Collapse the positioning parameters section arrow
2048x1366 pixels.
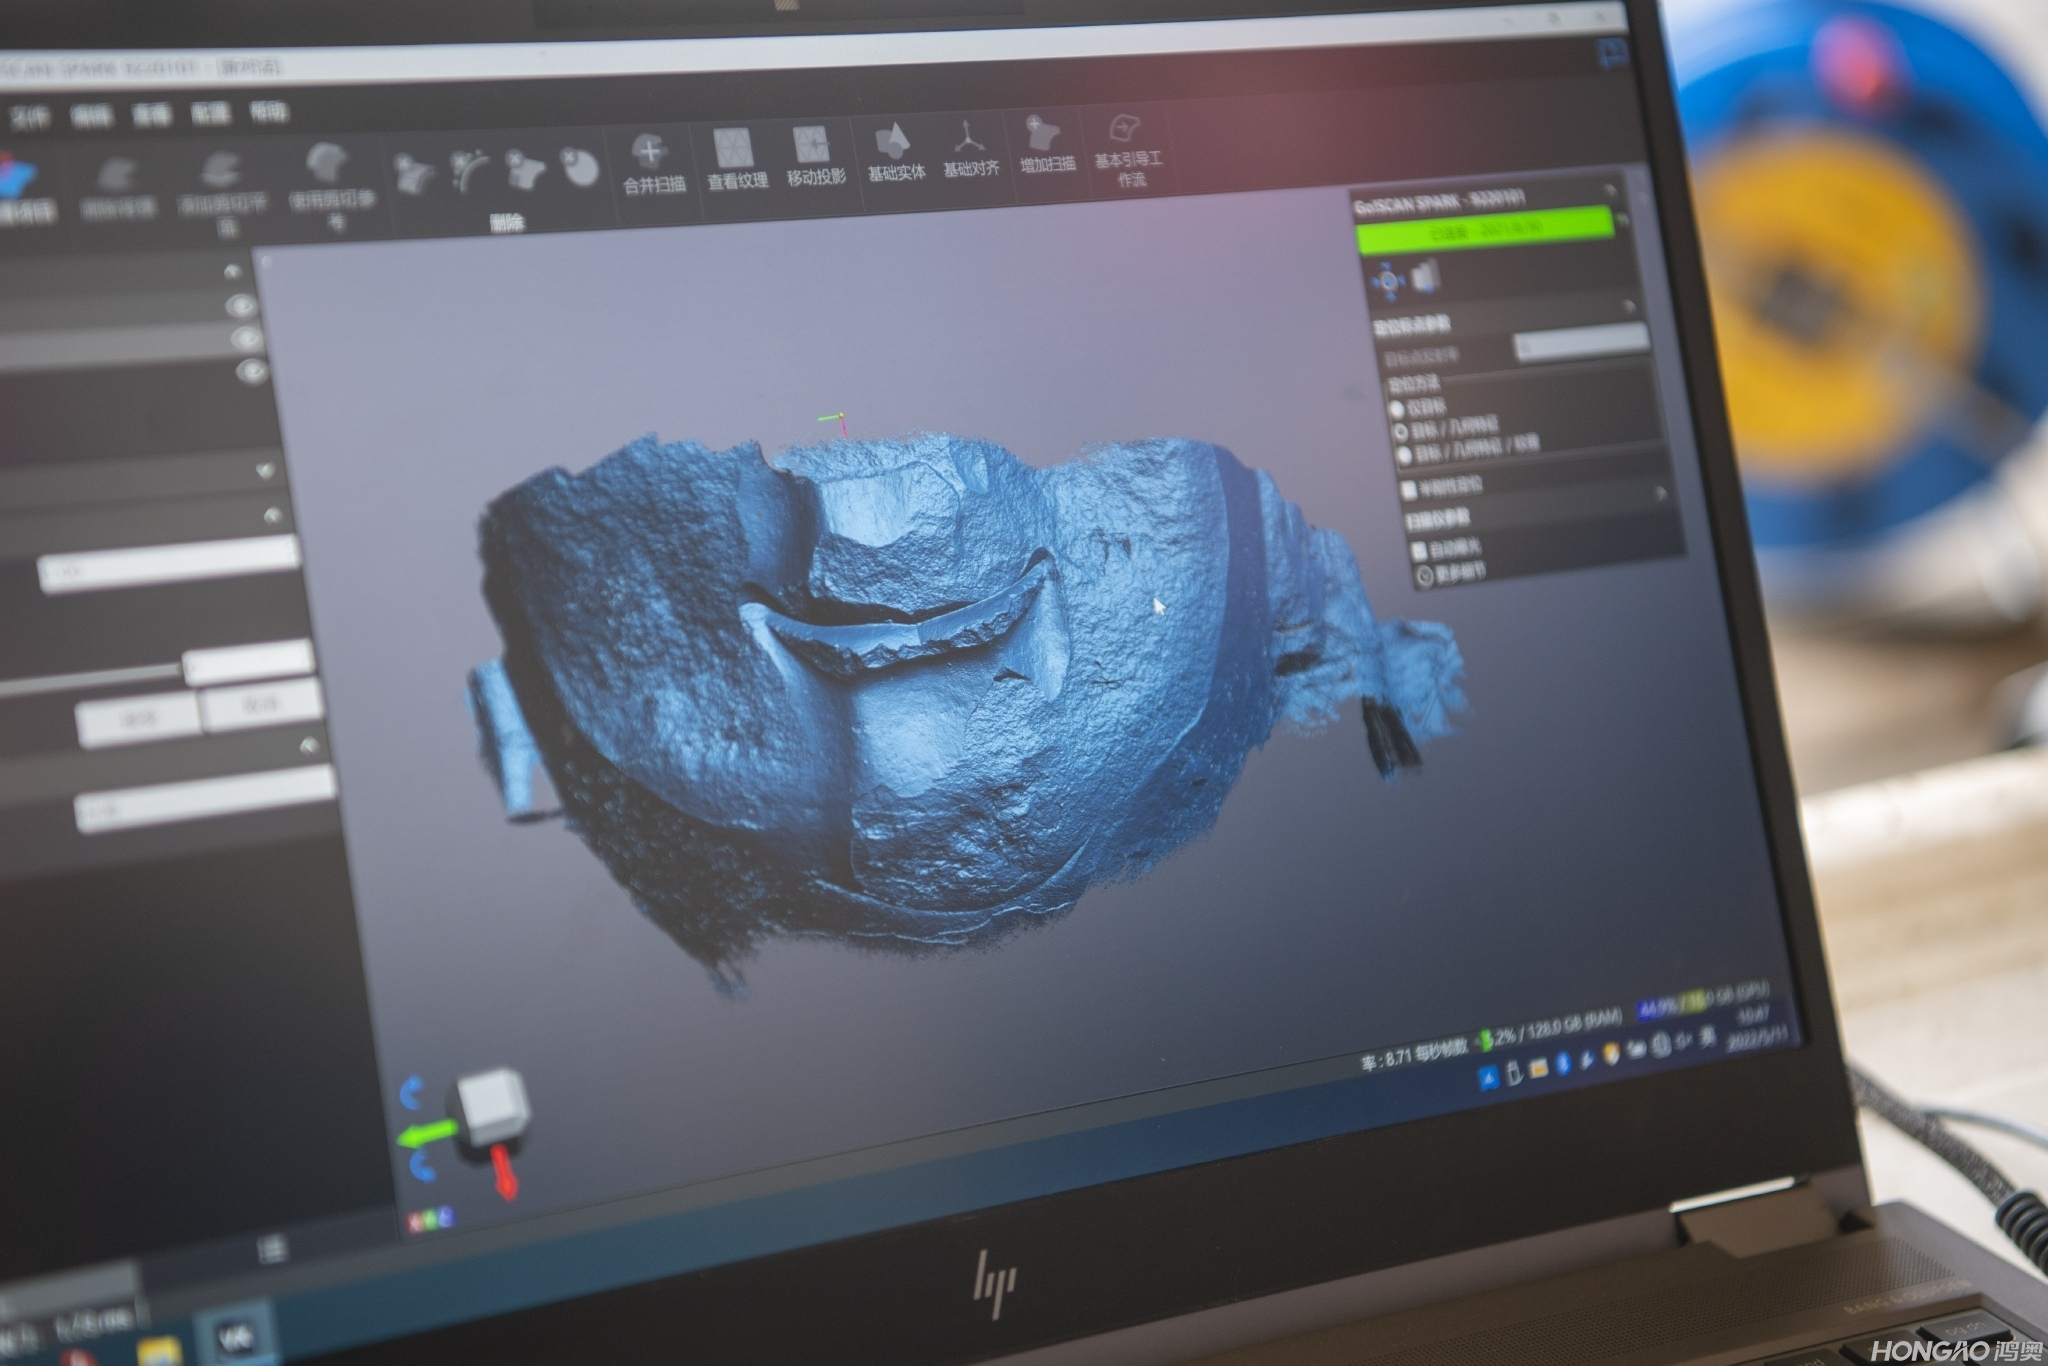click(1627, 308)
